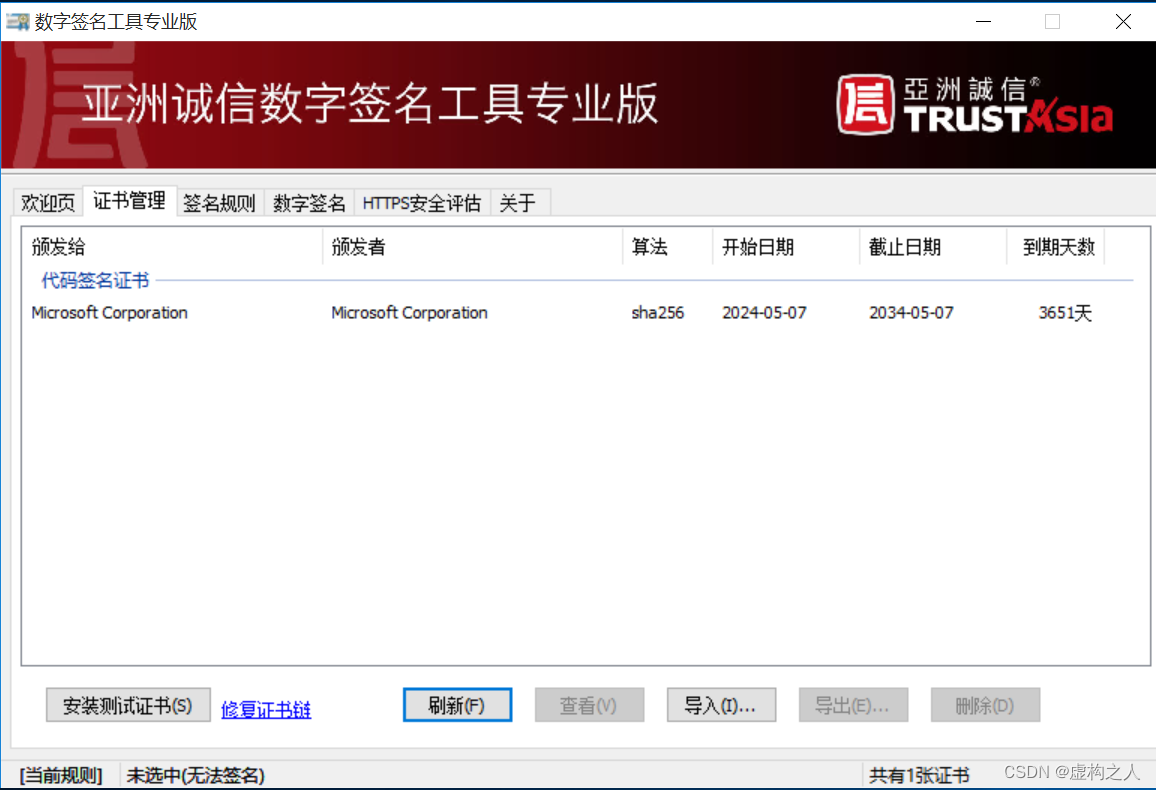Click the 查看(V) button
This screenshot has height=790, width=1156.
589,705
